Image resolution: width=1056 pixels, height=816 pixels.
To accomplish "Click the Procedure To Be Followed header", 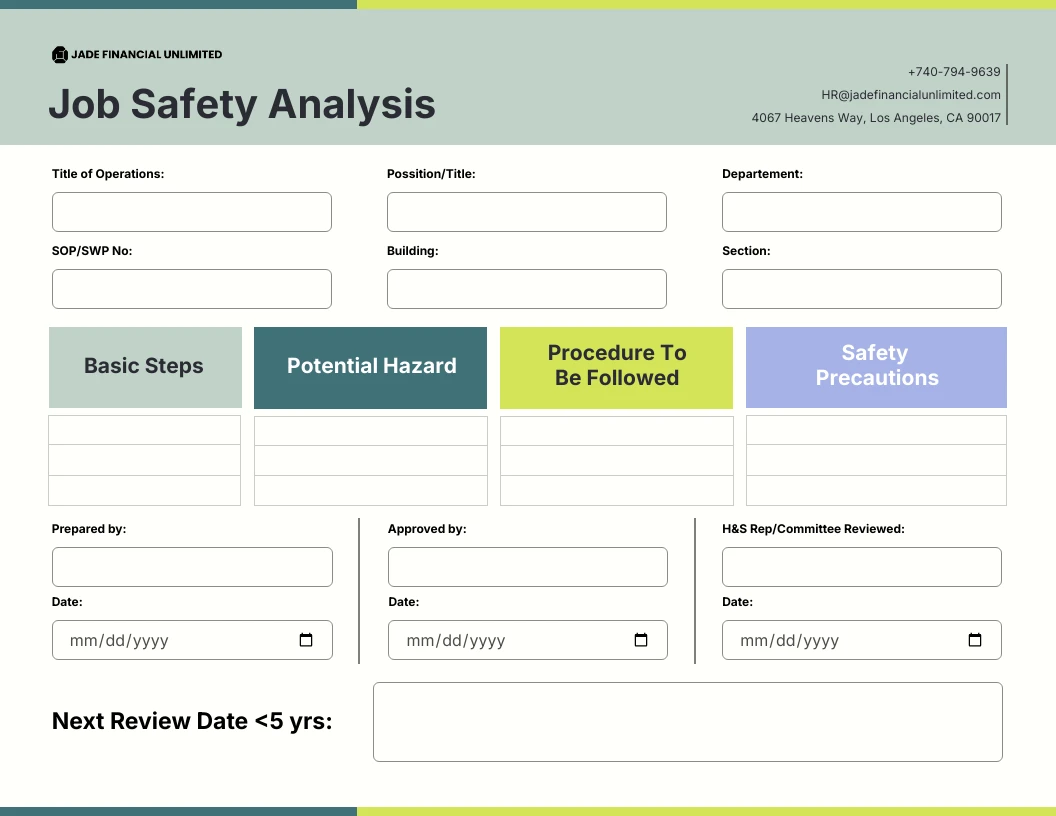I will [x=616, y=367].
